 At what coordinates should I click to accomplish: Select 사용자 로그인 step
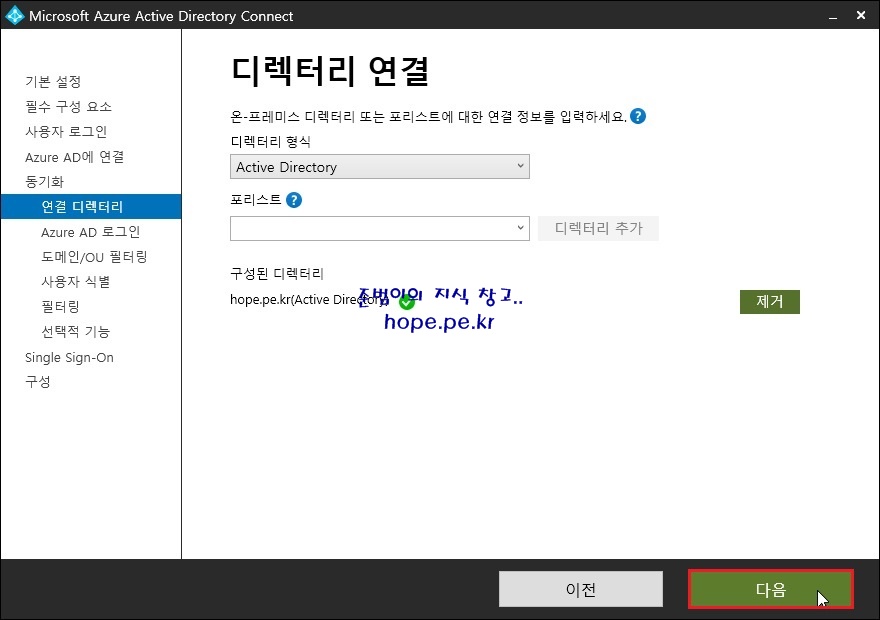(x=66, y=132)
